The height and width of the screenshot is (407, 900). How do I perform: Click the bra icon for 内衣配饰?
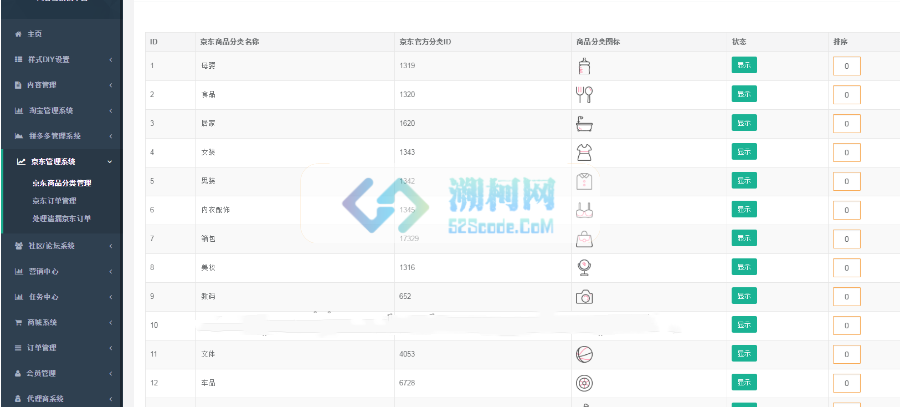click(x=584, y=210)
